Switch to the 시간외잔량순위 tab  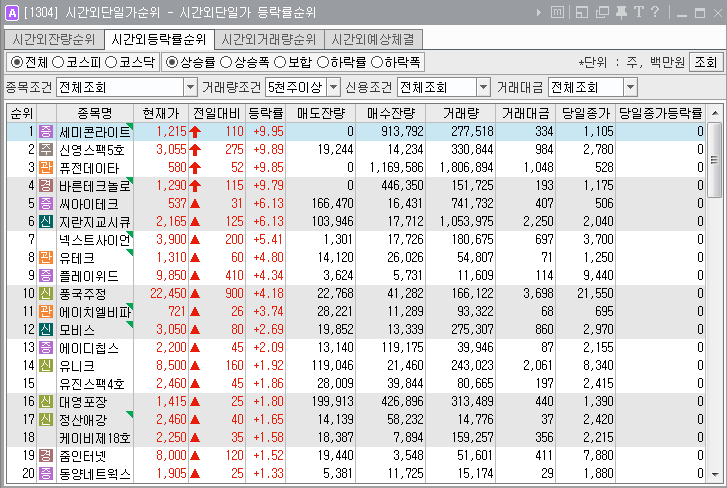point(54,39)
